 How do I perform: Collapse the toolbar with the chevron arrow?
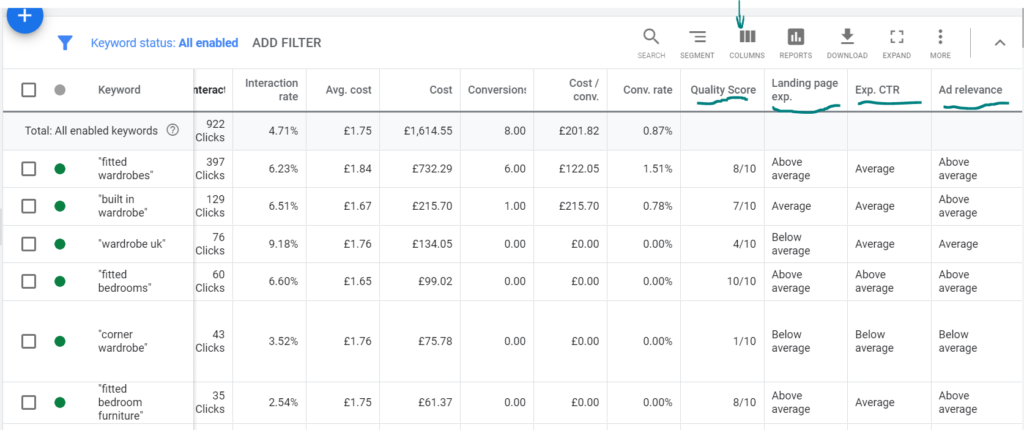click(1000, 43)
